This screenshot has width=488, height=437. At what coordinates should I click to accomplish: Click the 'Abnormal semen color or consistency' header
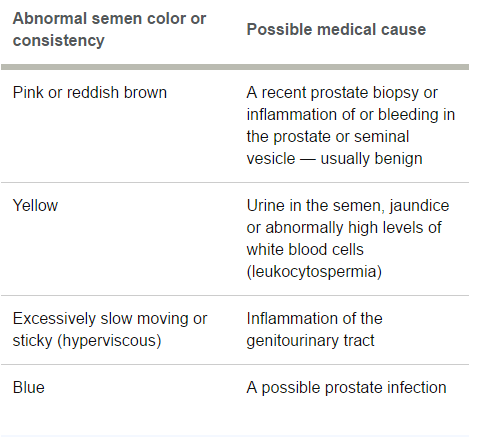click(x=109, y=29)
